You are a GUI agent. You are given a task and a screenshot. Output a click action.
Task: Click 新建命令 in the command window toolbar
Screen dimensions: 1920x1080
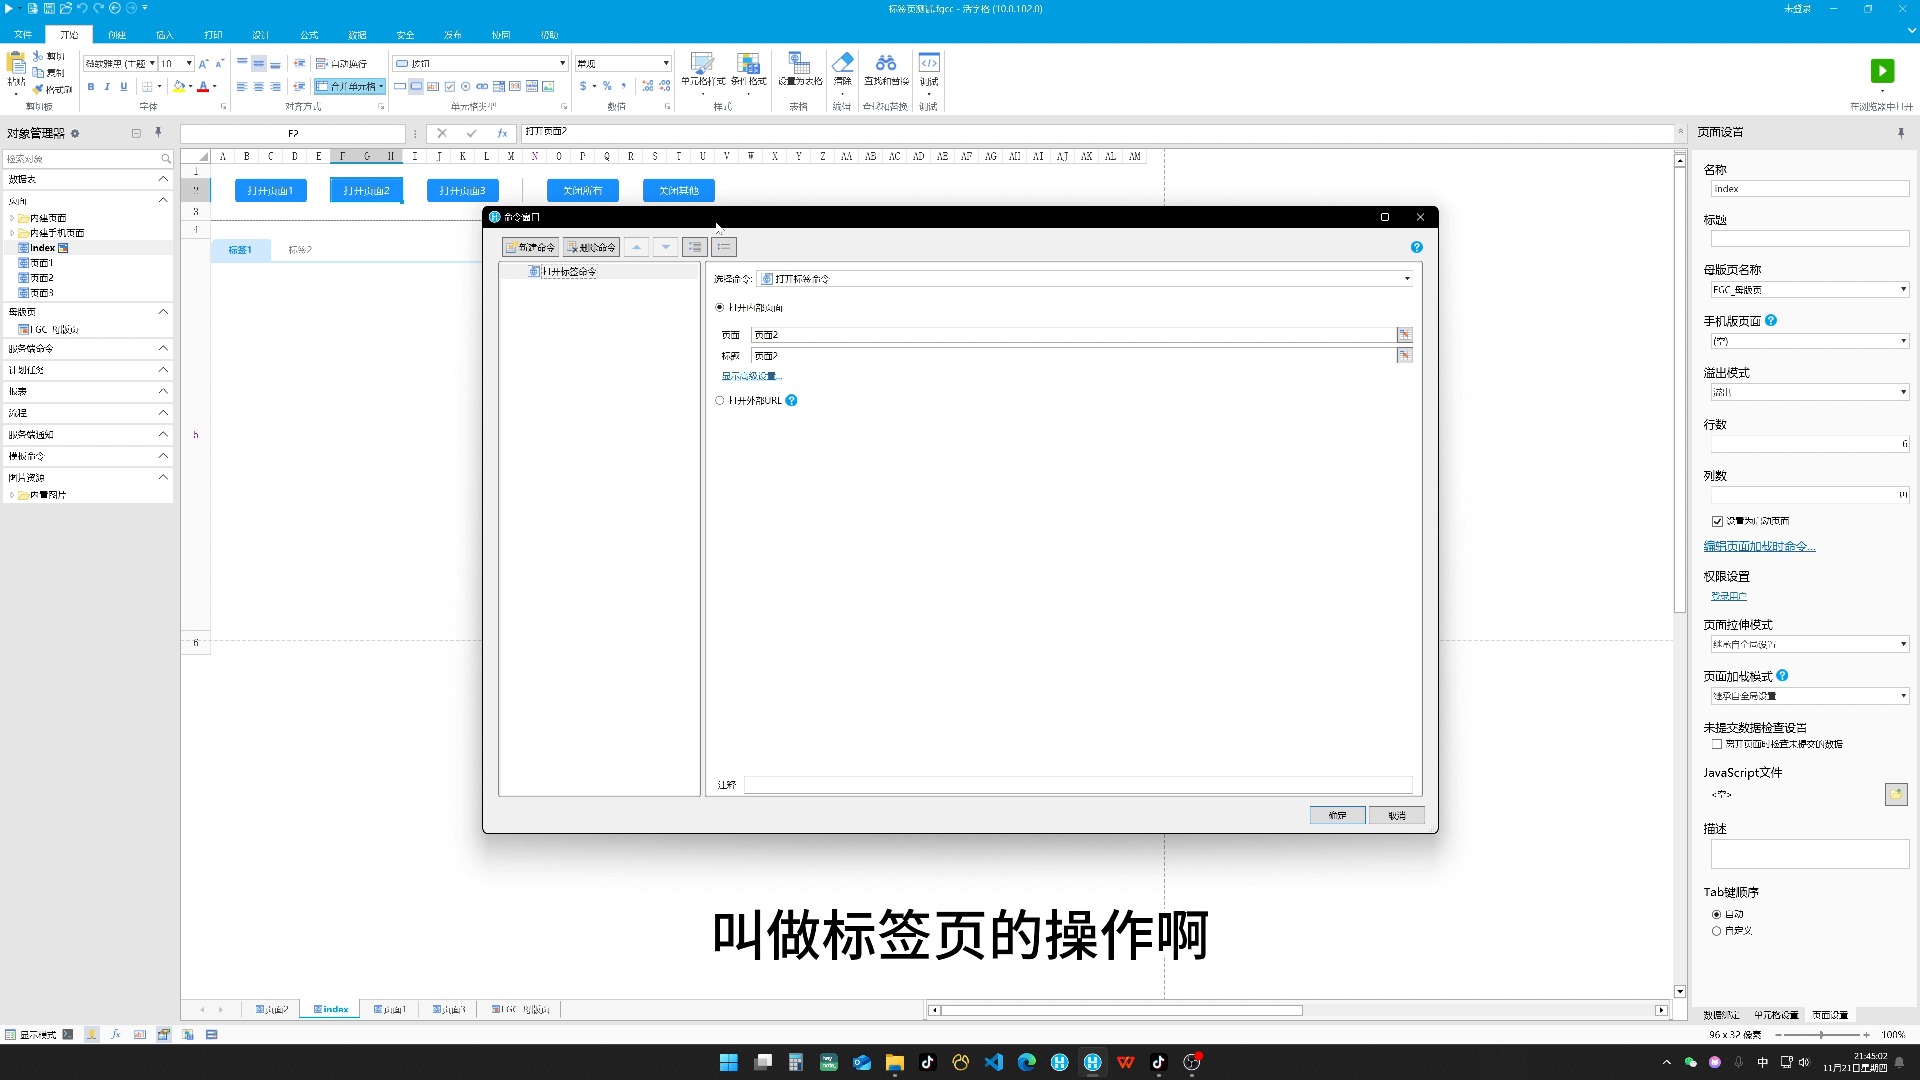(x=530, y=246)
